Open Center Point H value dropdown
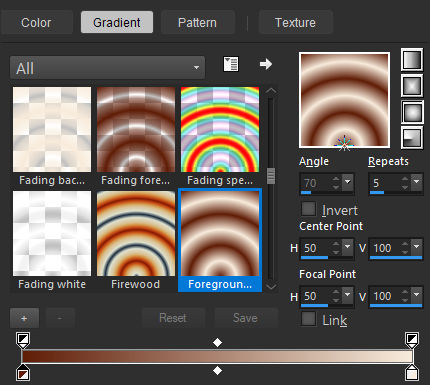Screen dimensions: 430x385 point(347,247)
